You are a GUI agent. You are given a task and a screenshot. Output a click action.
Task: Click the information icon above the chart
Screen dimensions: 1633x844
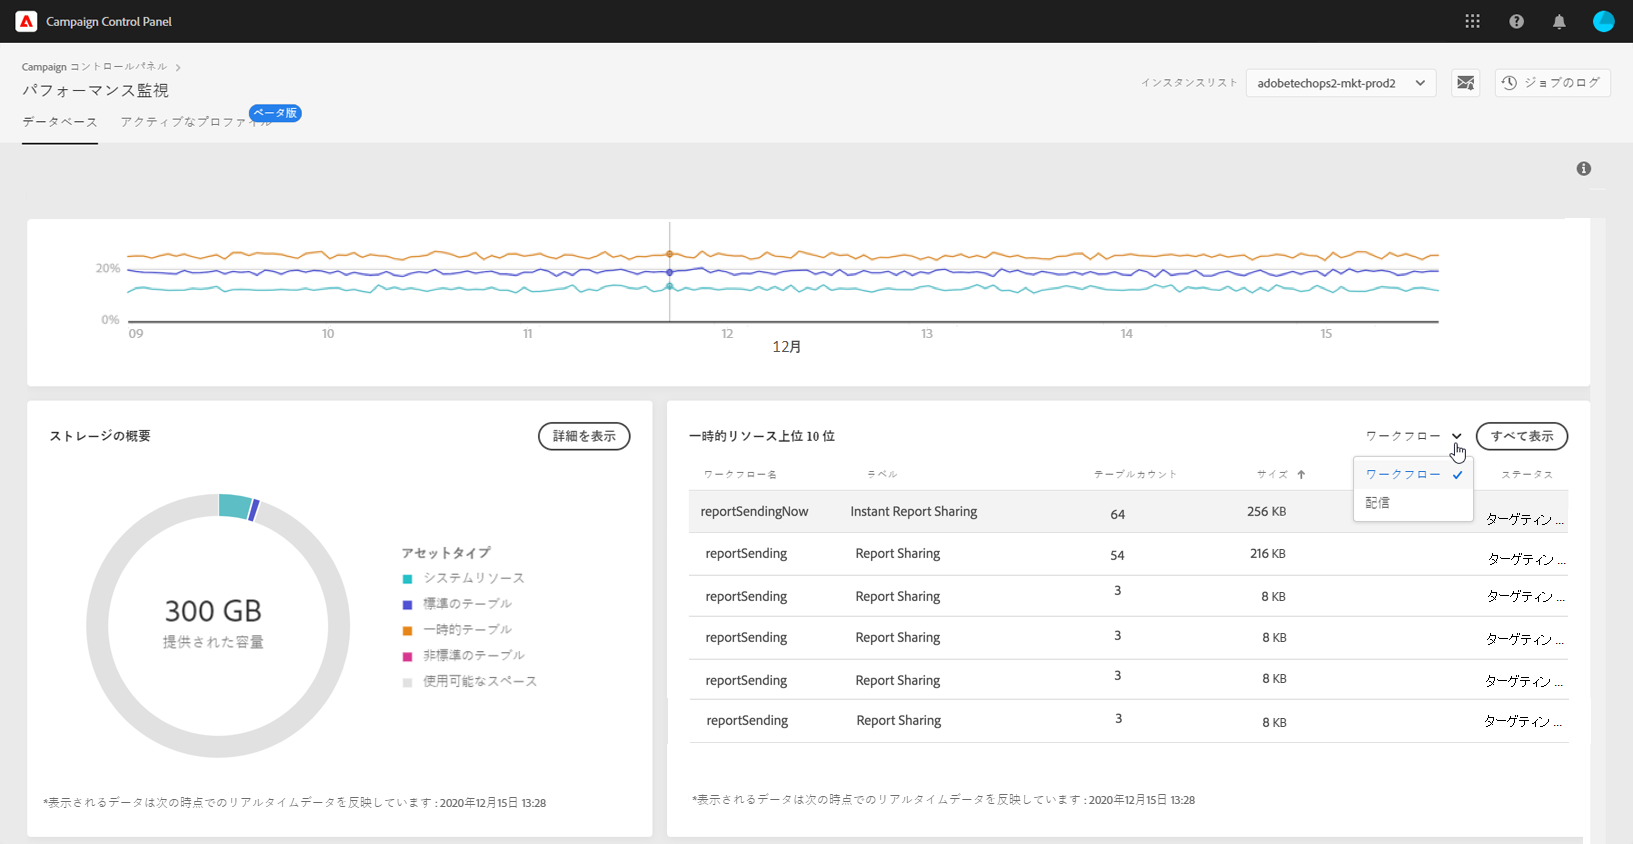(x=1584, y=169)
